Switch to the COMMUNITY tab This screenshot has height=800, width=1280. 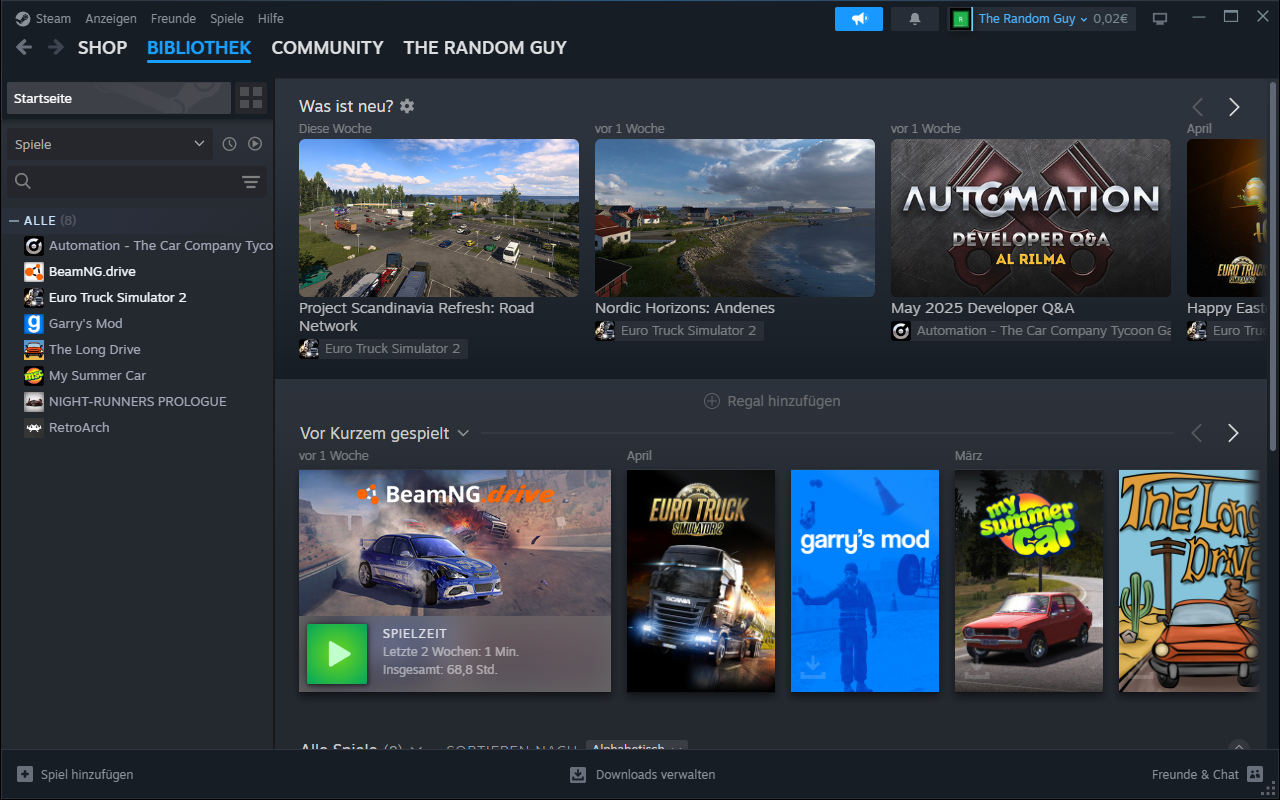pyautogui.click(x=327, y=47)
